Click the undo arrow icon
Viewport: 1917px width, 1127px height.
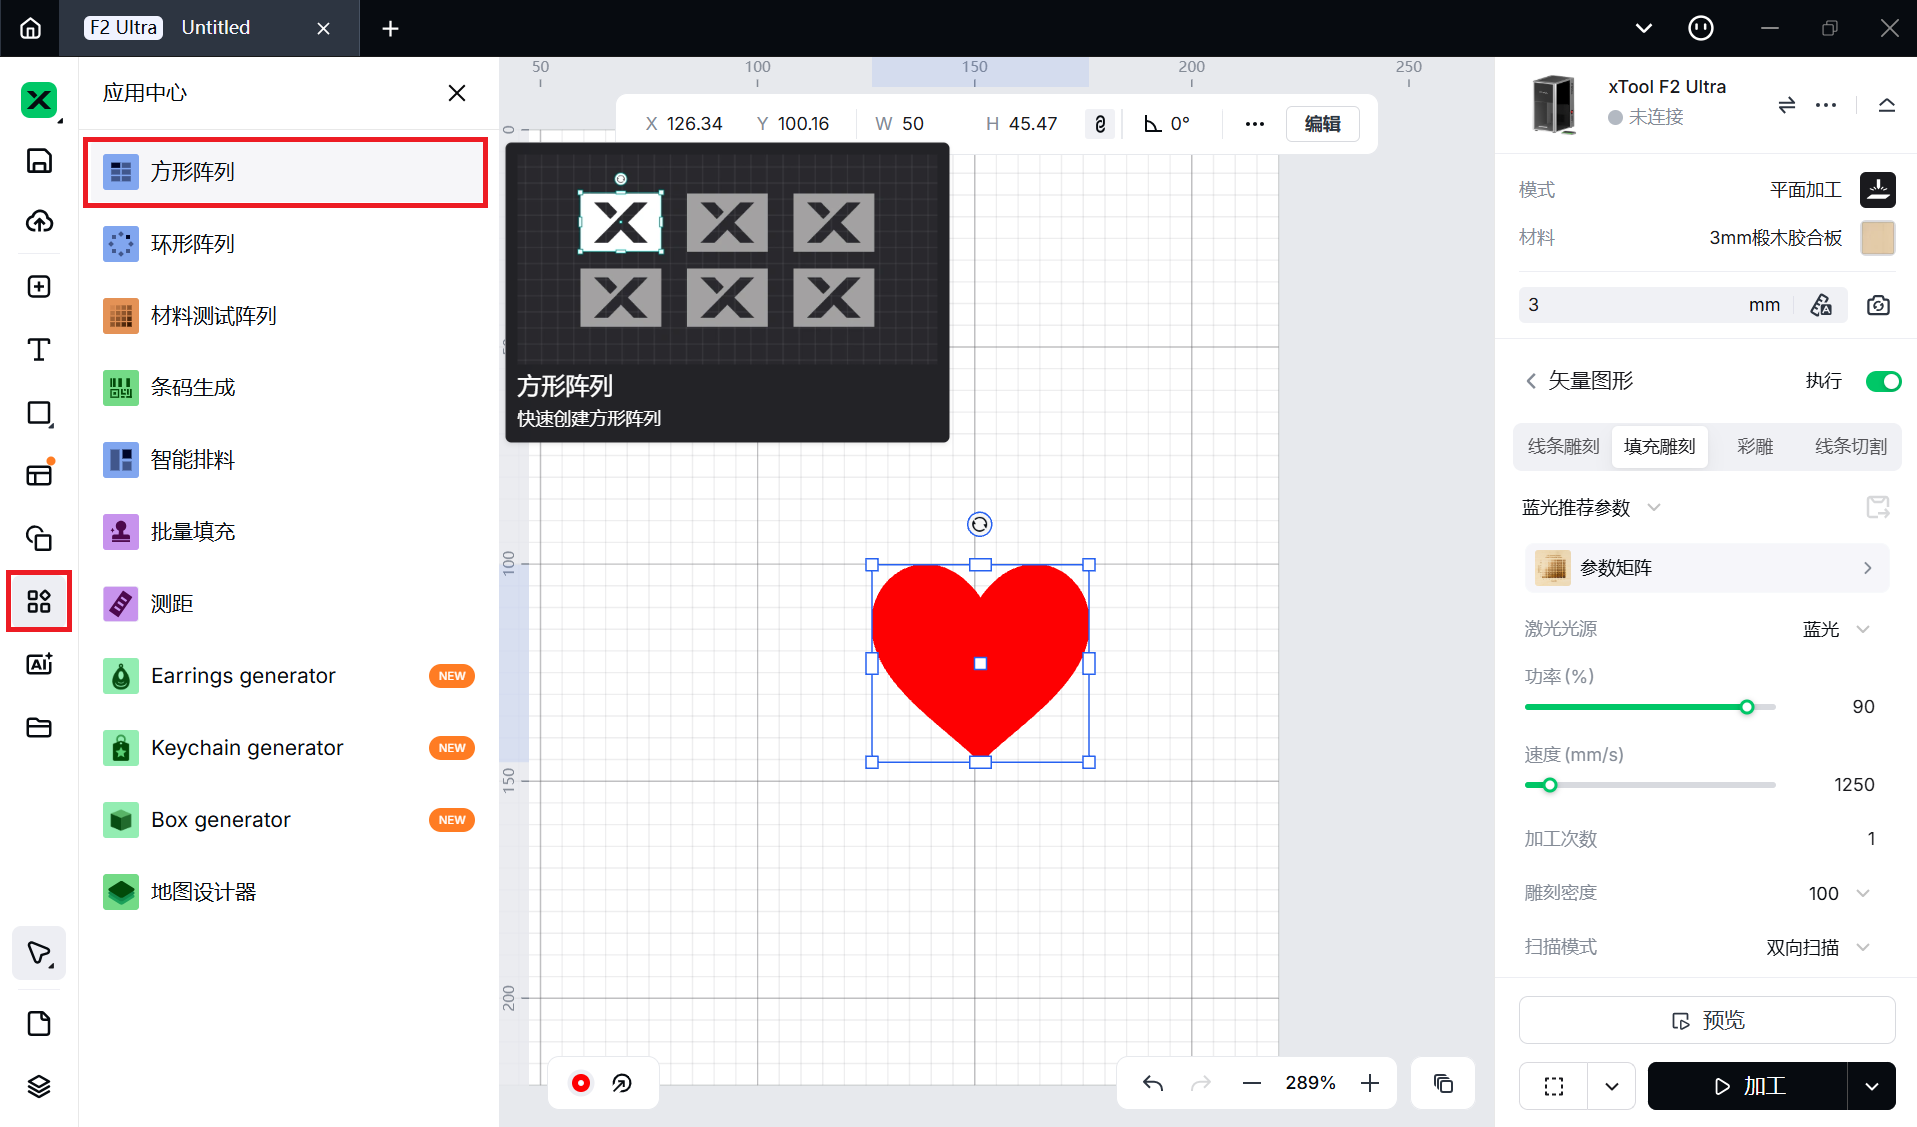pos(1153,1083)
